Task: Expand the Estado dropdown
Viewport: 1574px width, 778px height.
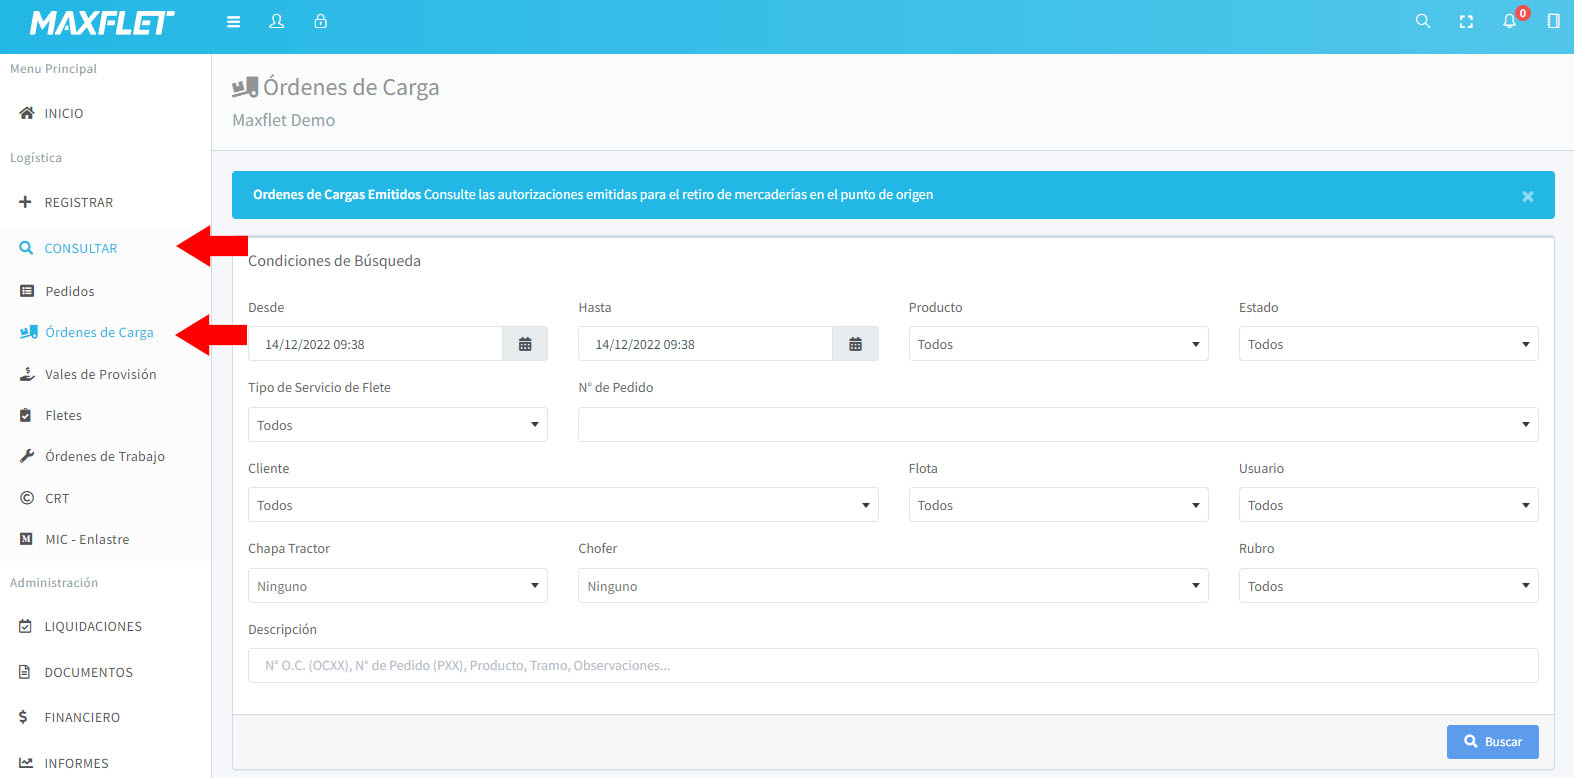Action: click(1388, 344)
